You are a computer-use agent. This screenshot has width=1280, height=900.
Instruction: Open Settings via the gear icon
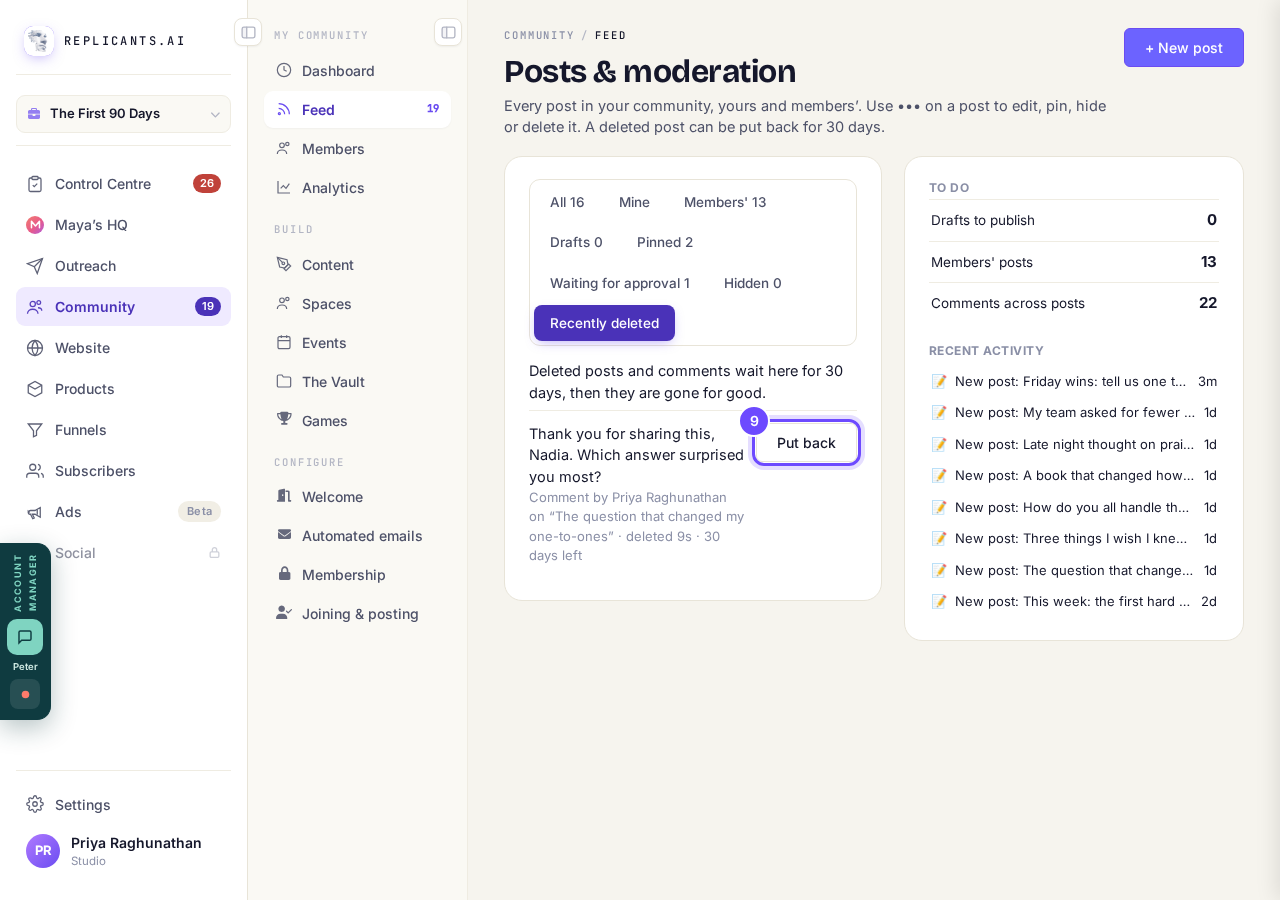click(35, 804)
